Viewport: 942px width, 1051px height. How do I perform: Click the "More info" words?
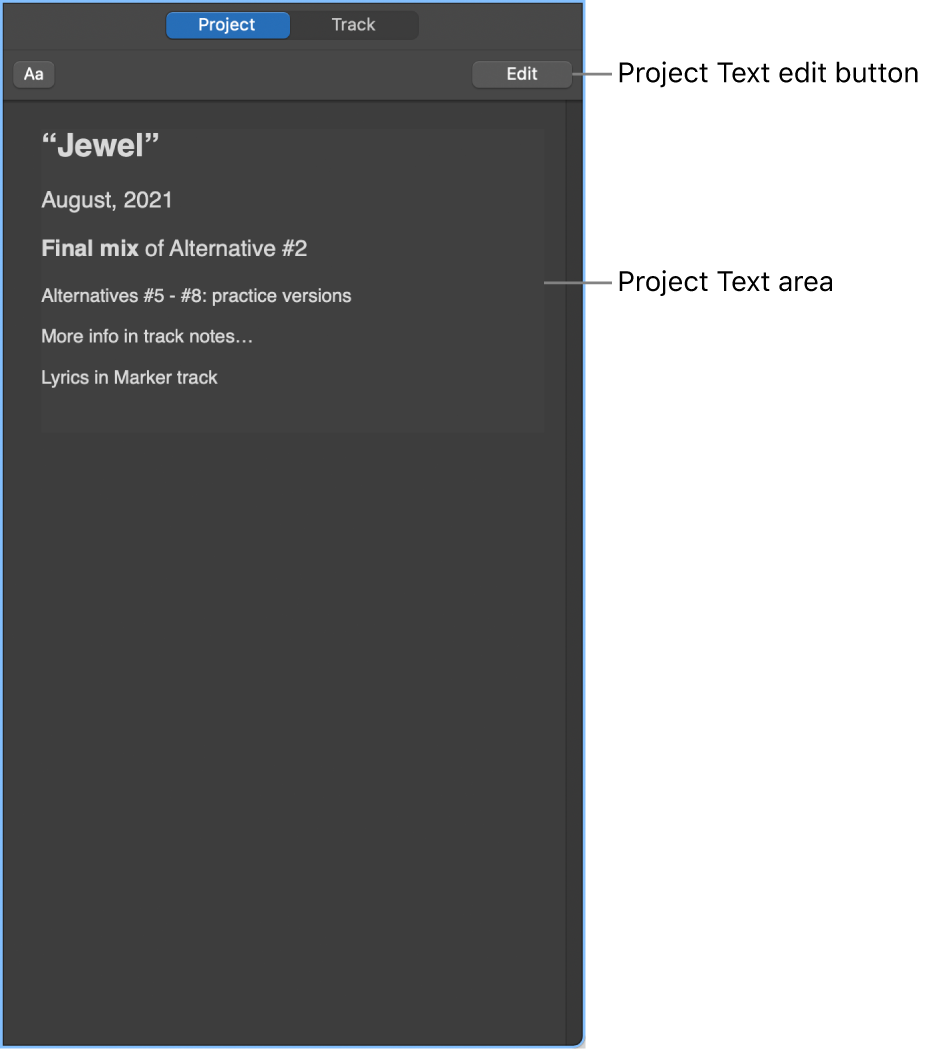[80, 336]
